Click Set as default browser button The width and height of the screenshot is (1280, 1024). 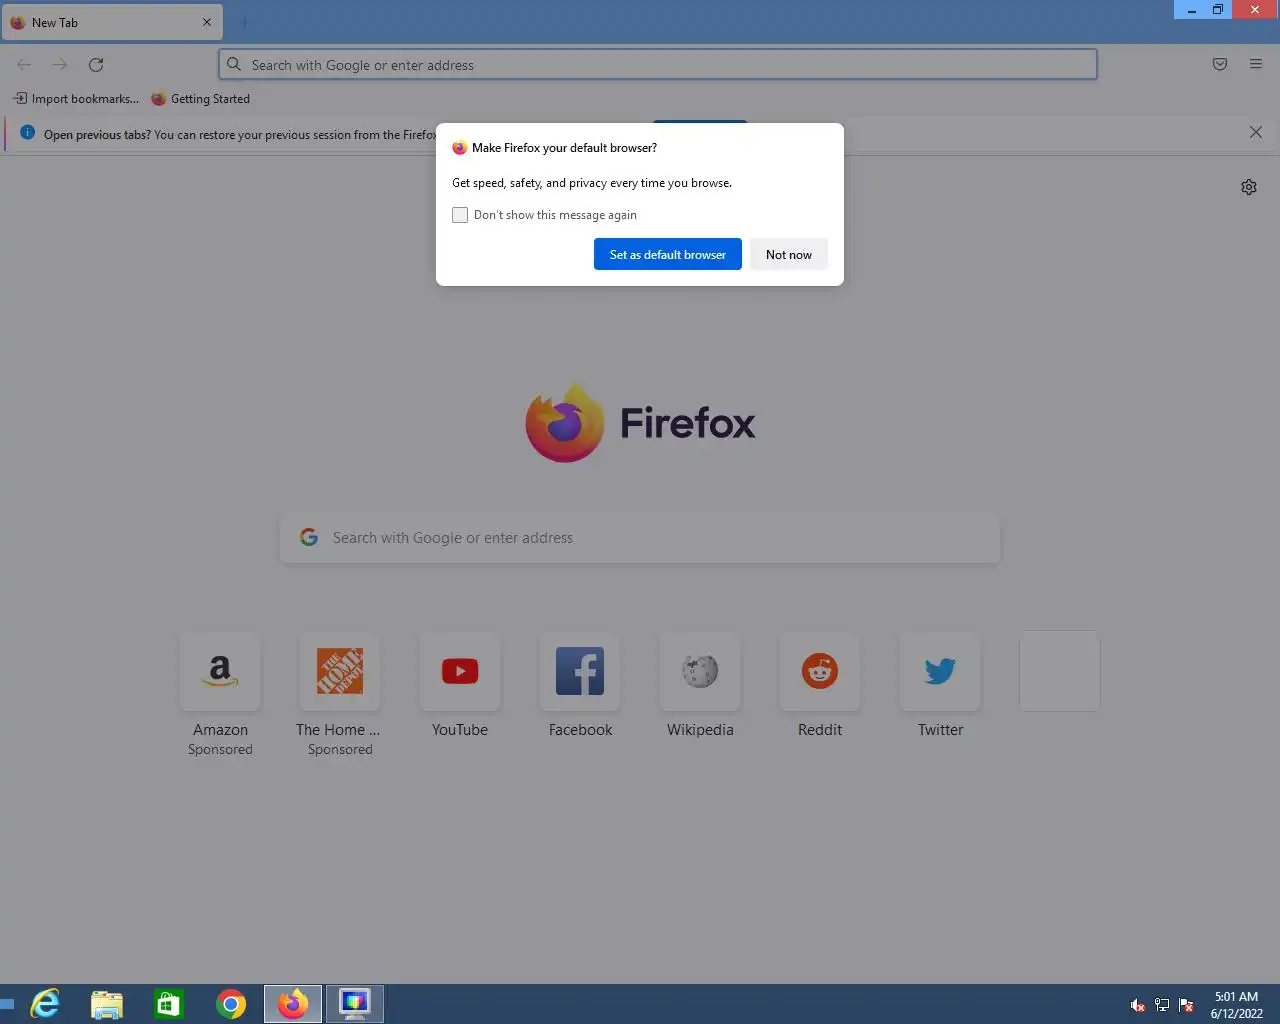coord(668,254)
